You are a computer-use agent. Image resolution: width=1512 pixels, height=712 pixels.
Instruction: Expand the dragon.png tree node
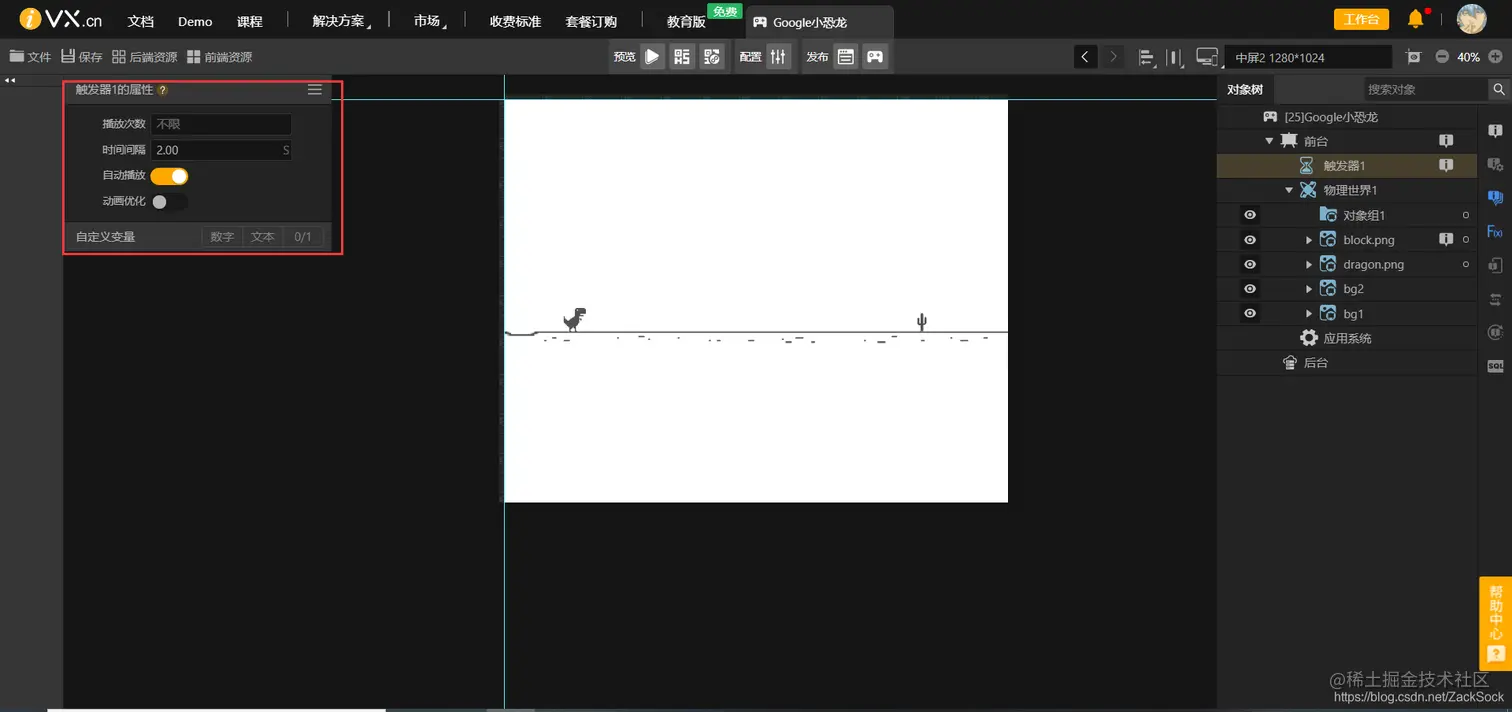pyautogui.click(x=1309, y=264)
